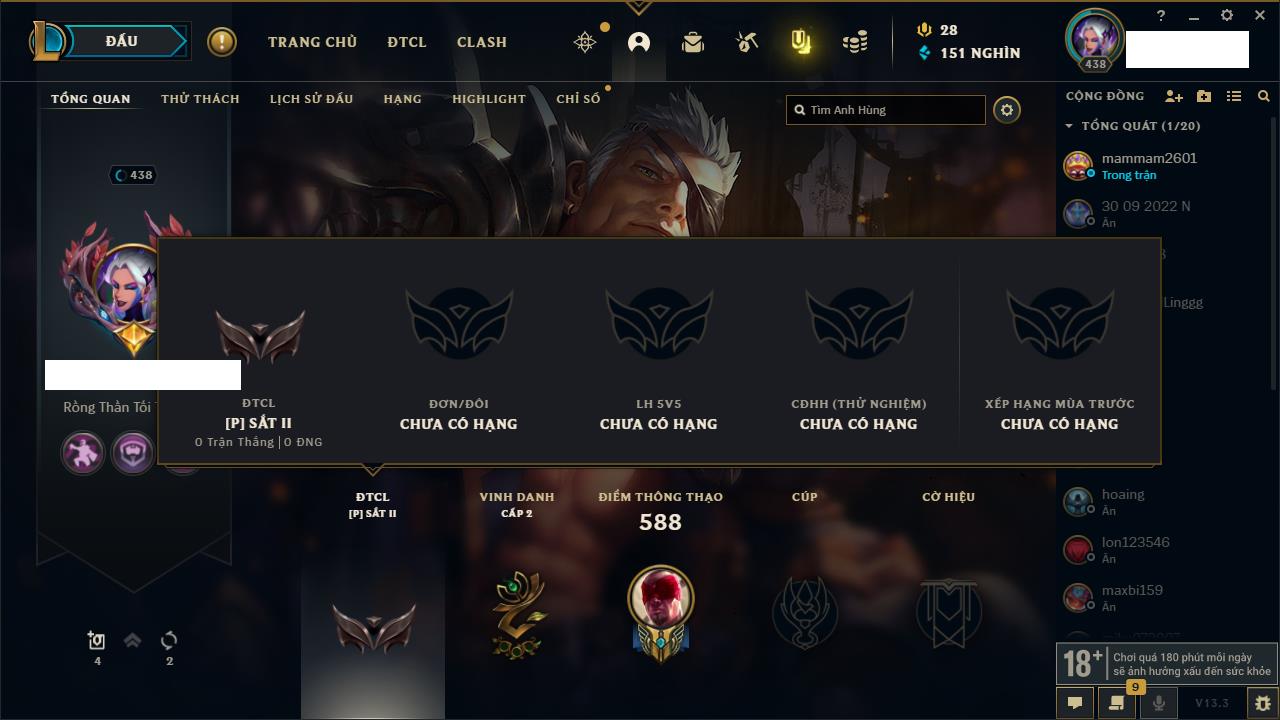Open the missions panel with badge 9
Image resolution: width=1280 pixels, height=720 pixels.
click(x=1117, y=703)
